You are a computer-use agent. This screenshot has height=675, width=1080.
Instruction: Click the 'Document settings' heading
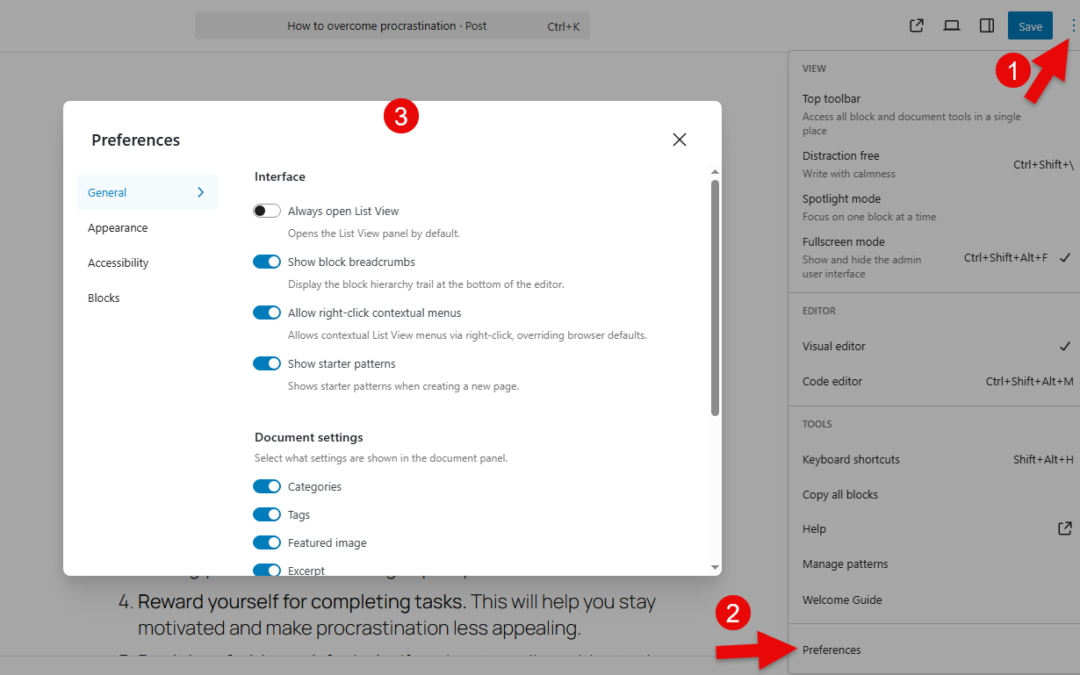(x=309, y=437)
